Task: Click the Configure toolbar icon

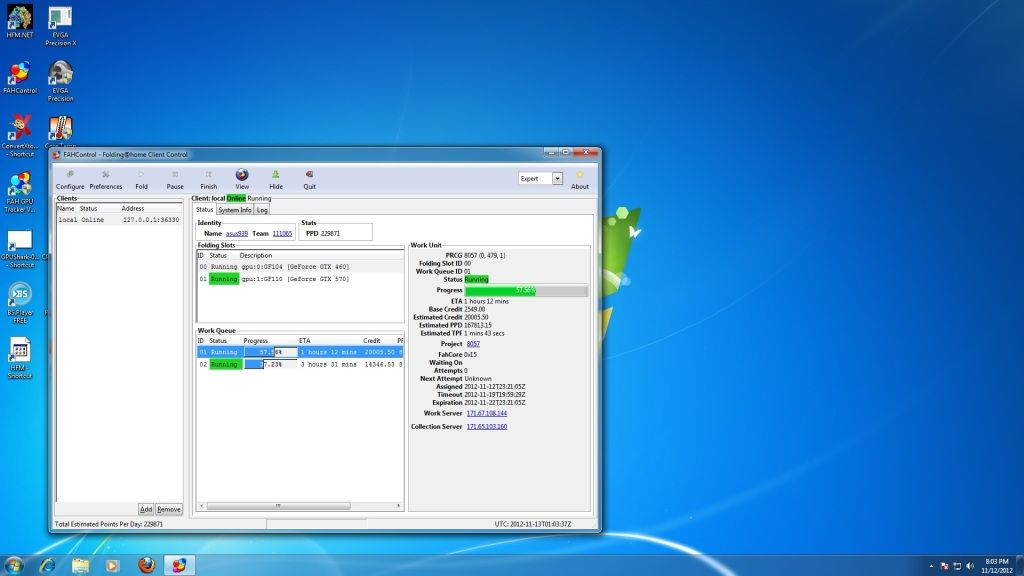Action: (x=70, y=176)
